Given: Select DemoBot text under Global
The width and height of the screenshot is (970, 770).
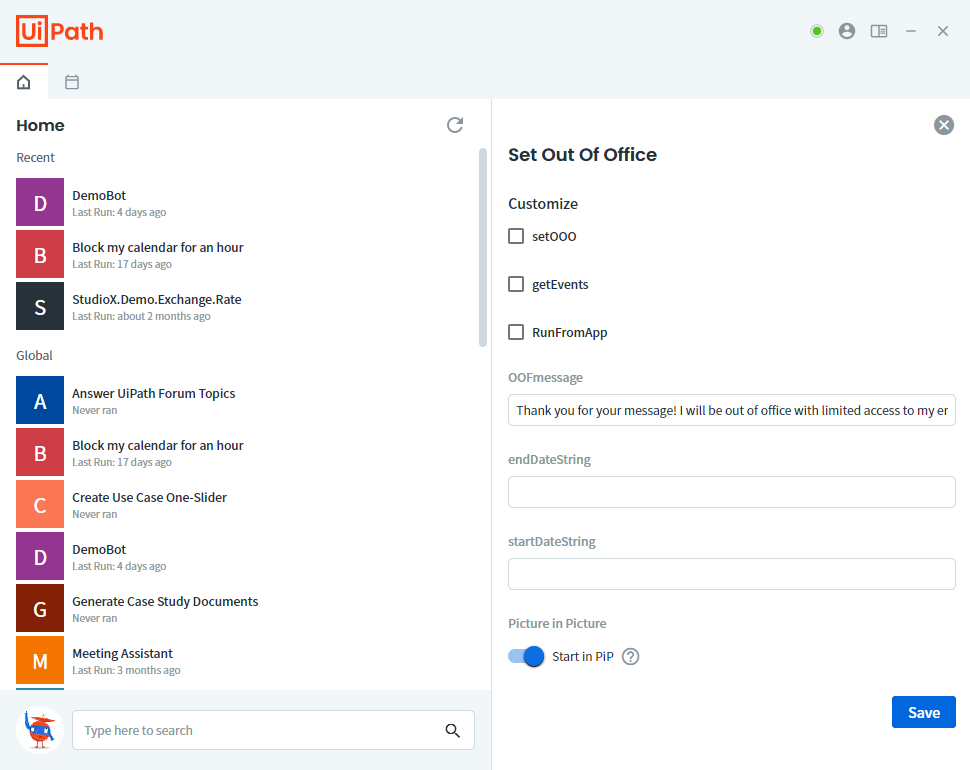Looking at the screenshot, I should point(99,549).
